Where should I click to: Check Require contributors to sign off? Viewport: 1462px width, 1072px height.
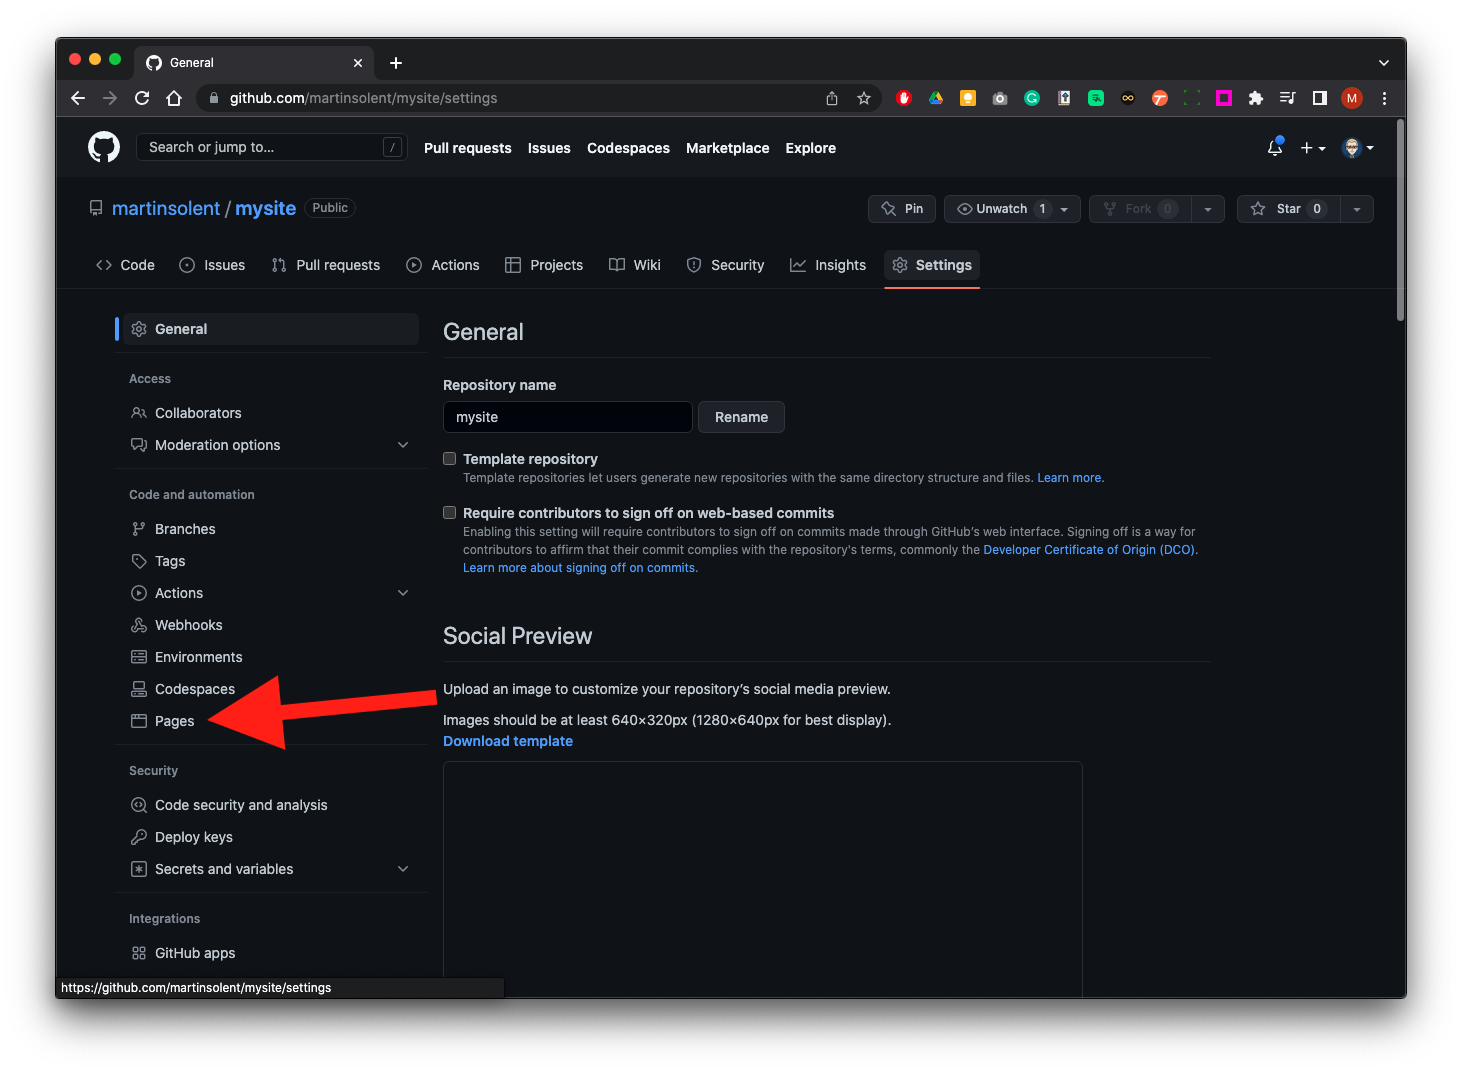point(450,513)
